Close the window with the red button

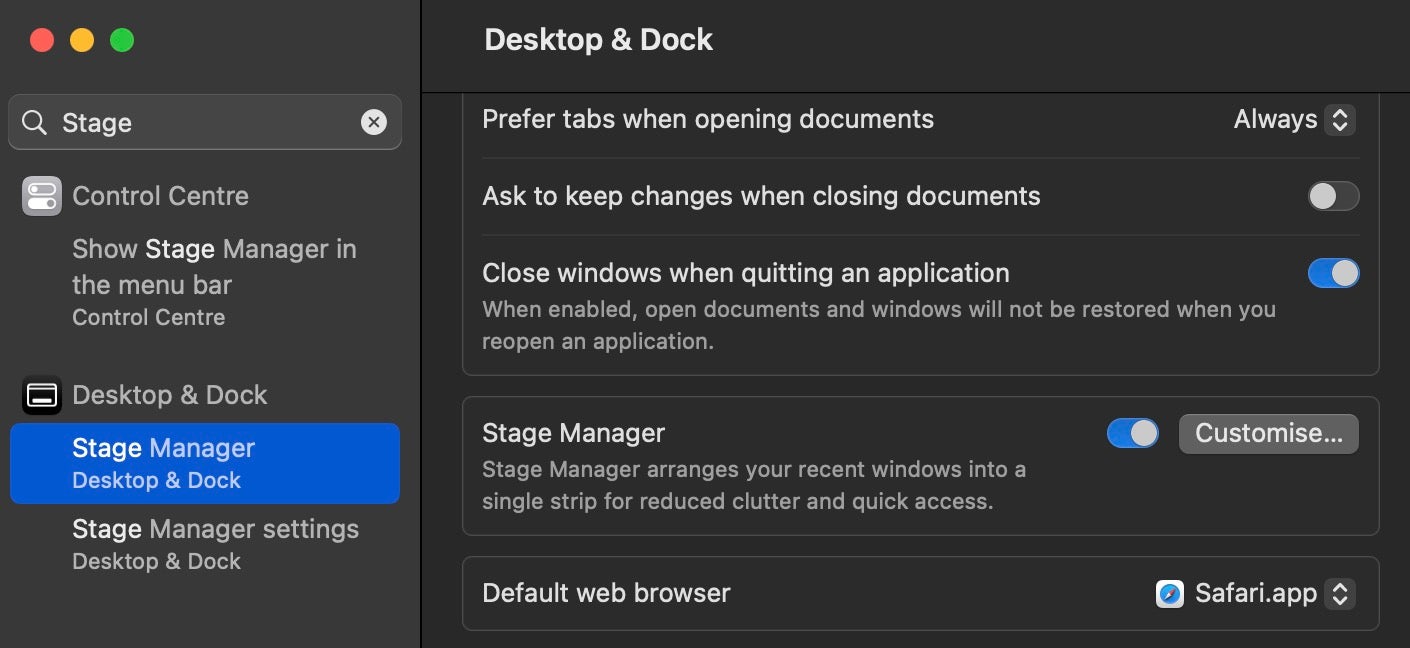coord(42,40)
